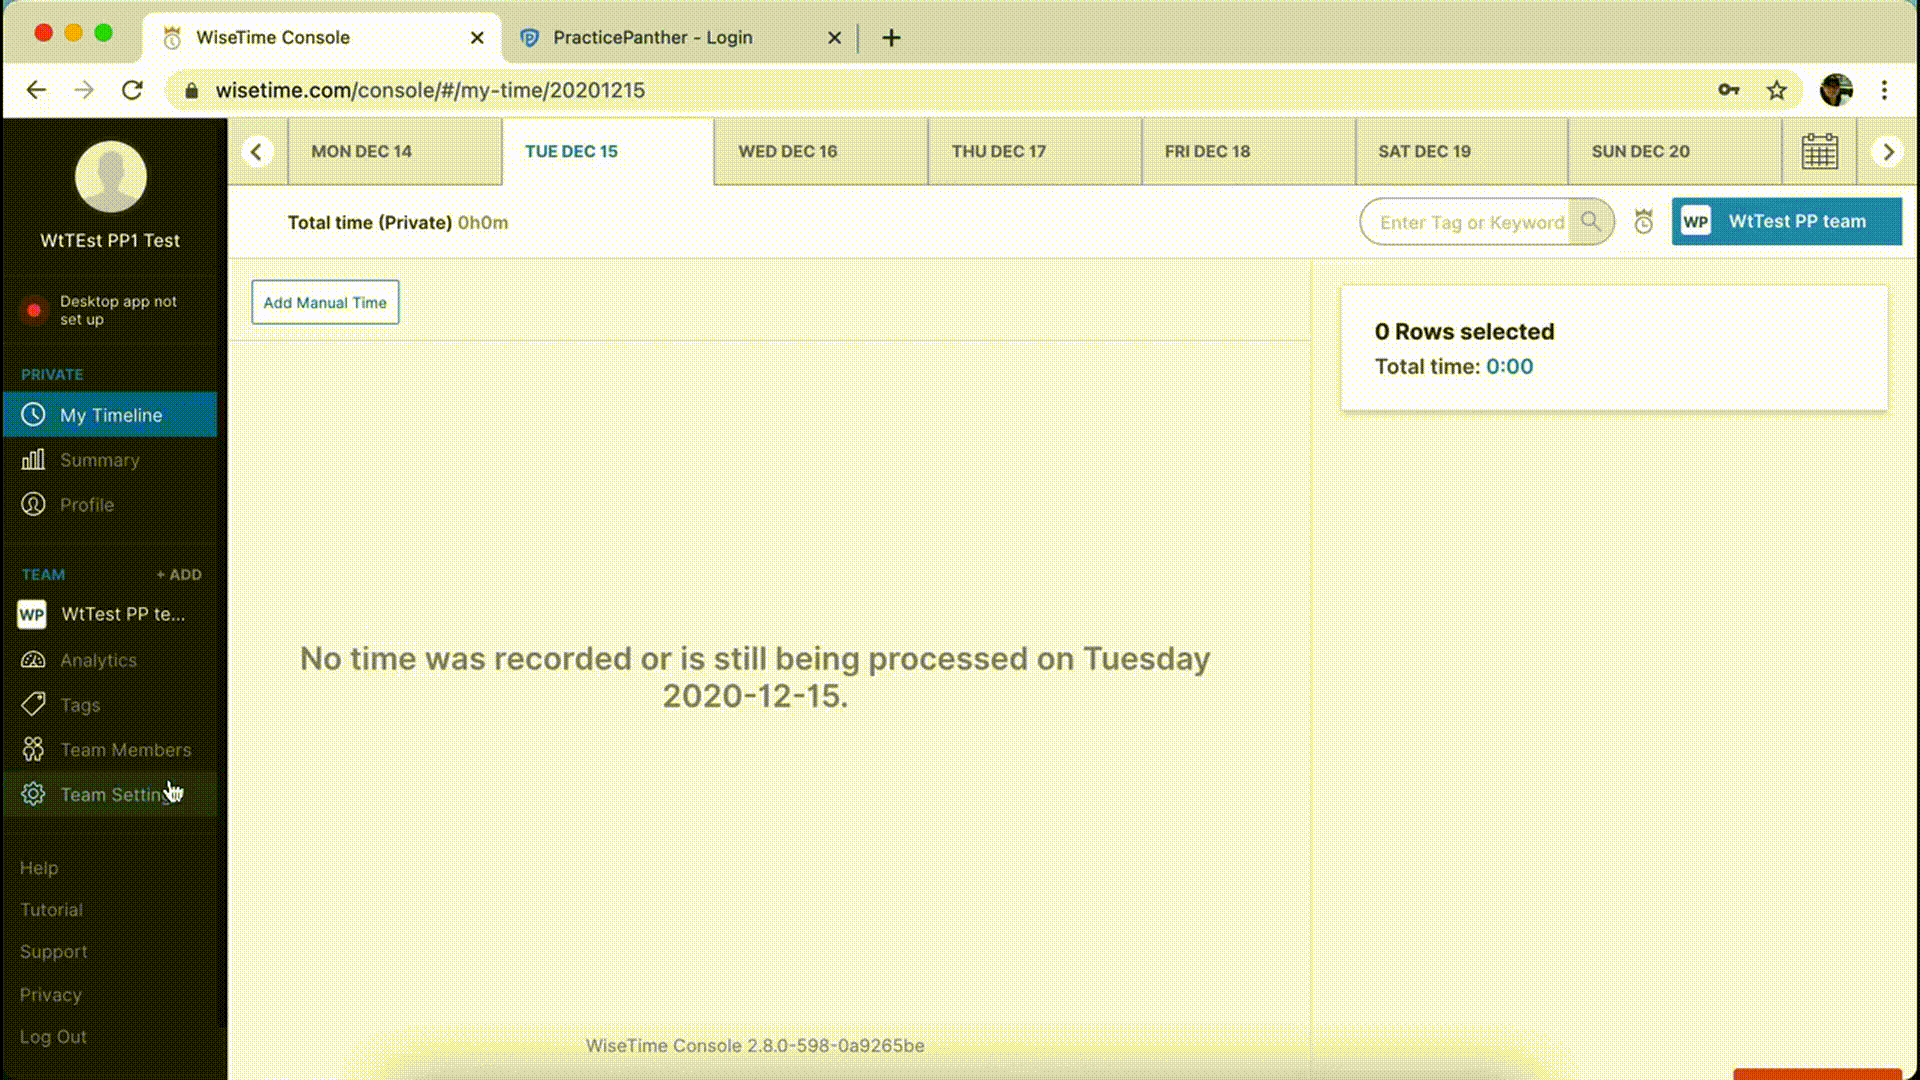Viewport: 1920px width, 1080px height.
Task: Click the user avatar in sidebar
Action: coord(111,176)
